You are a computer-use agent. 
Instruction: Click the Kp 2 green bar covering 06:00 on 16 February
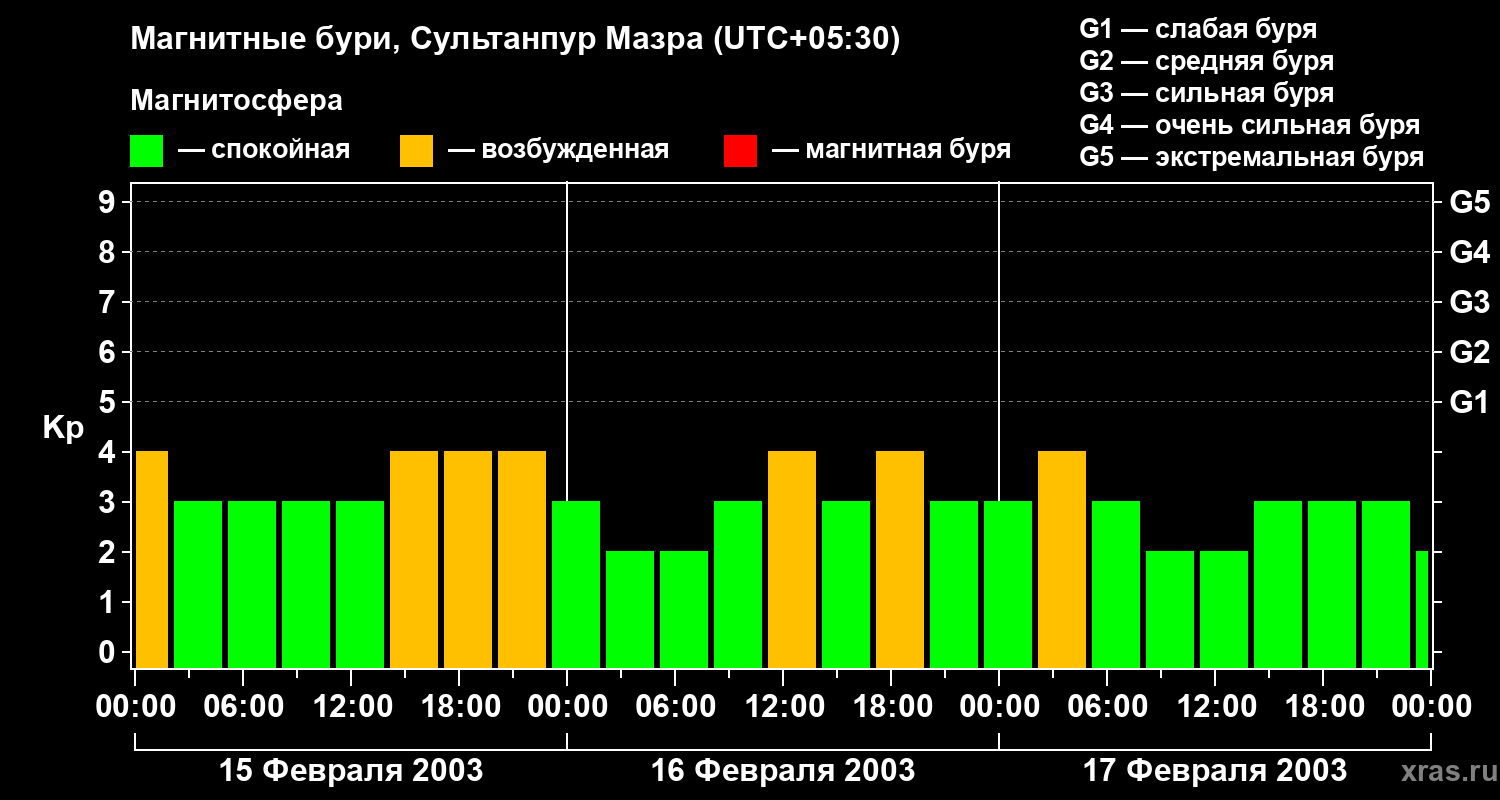(x=684, y=609)
